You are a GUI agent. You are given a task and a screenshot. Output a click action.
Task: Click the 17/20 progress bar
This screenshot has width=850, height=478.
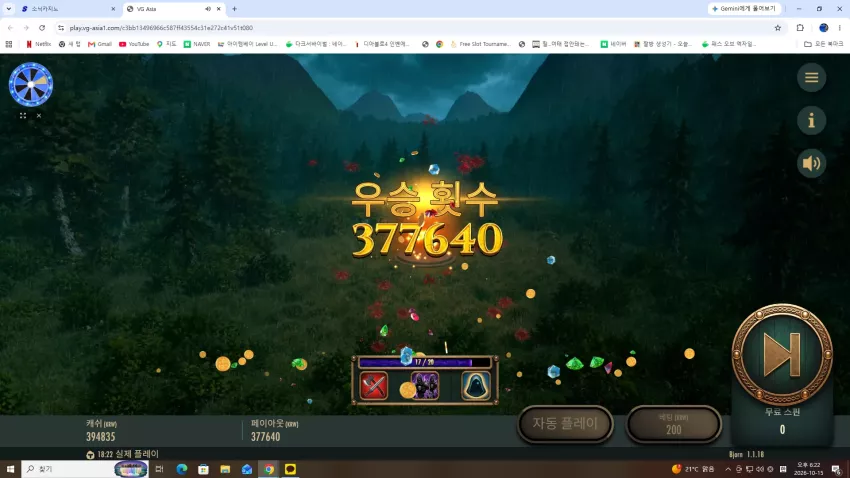pos(424,362)
